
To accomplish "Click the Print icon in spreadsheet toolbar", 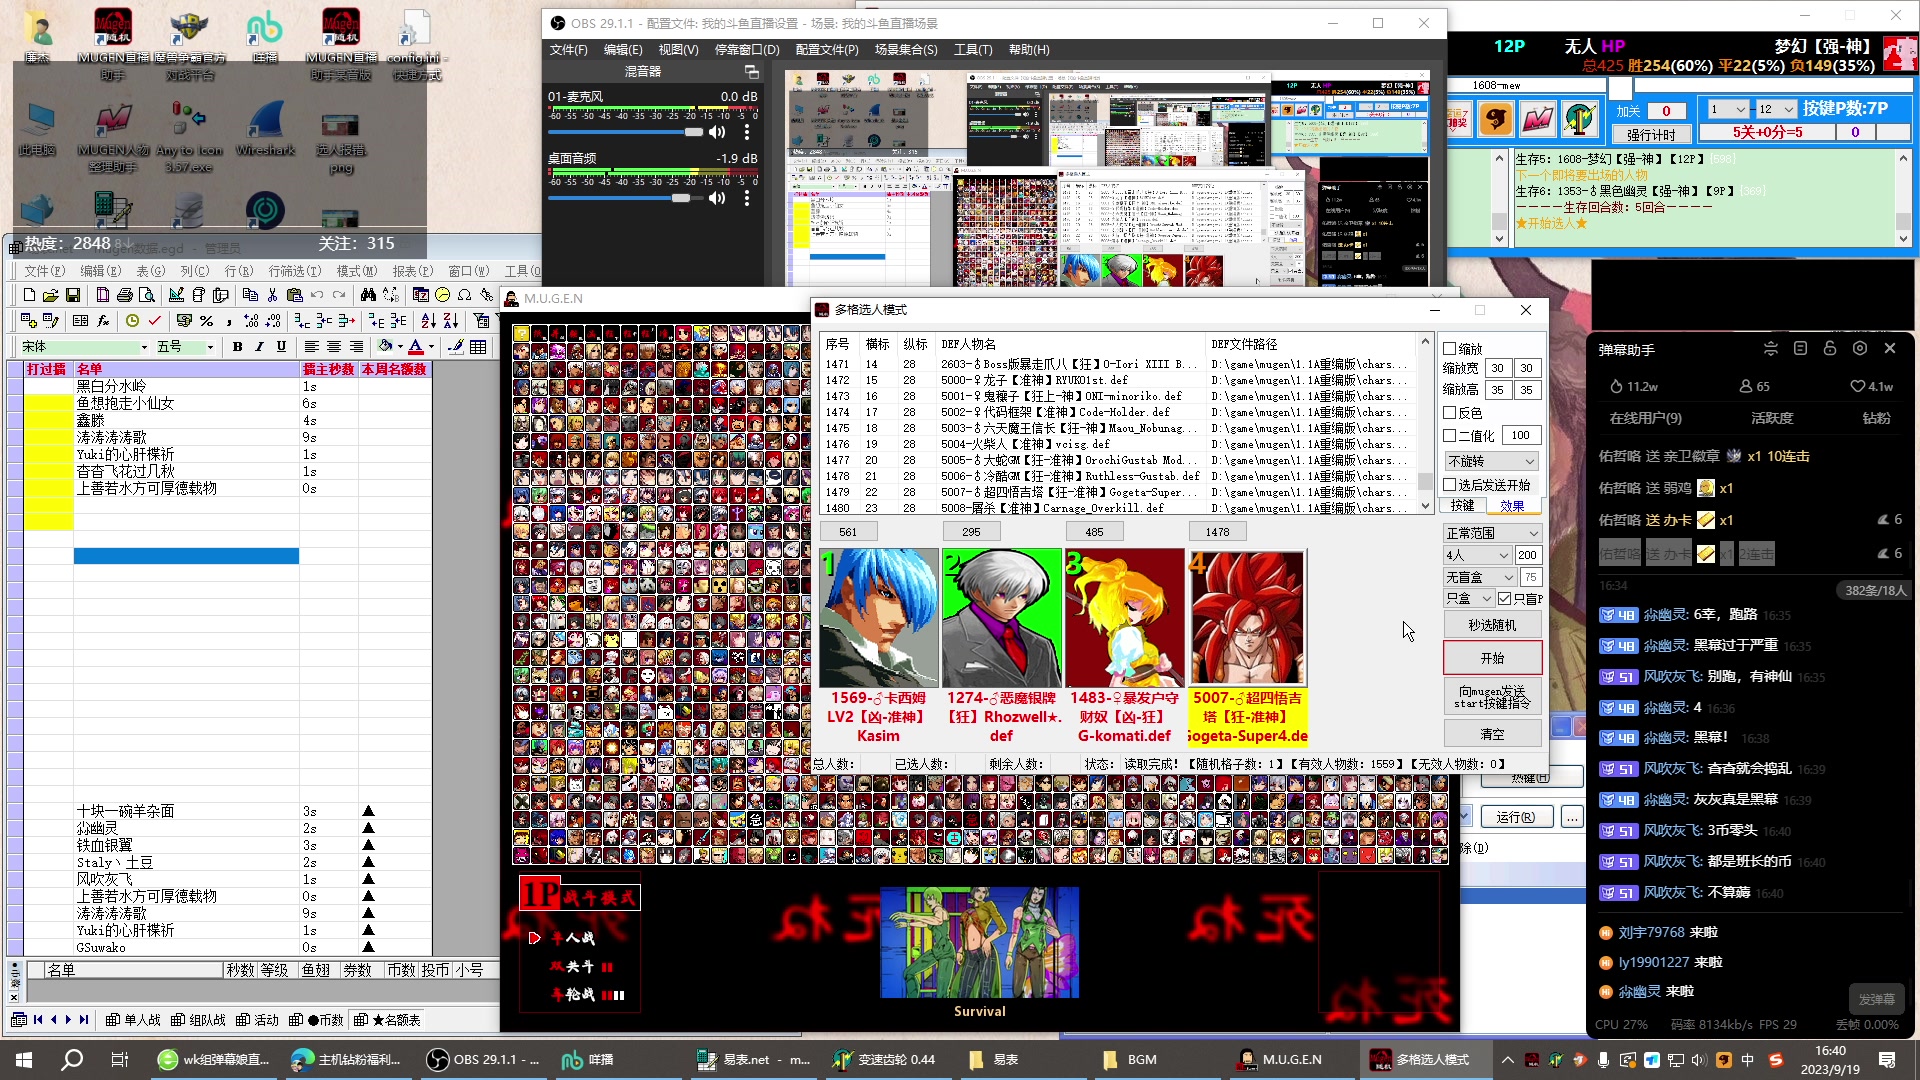I will [x=125, y=295].
